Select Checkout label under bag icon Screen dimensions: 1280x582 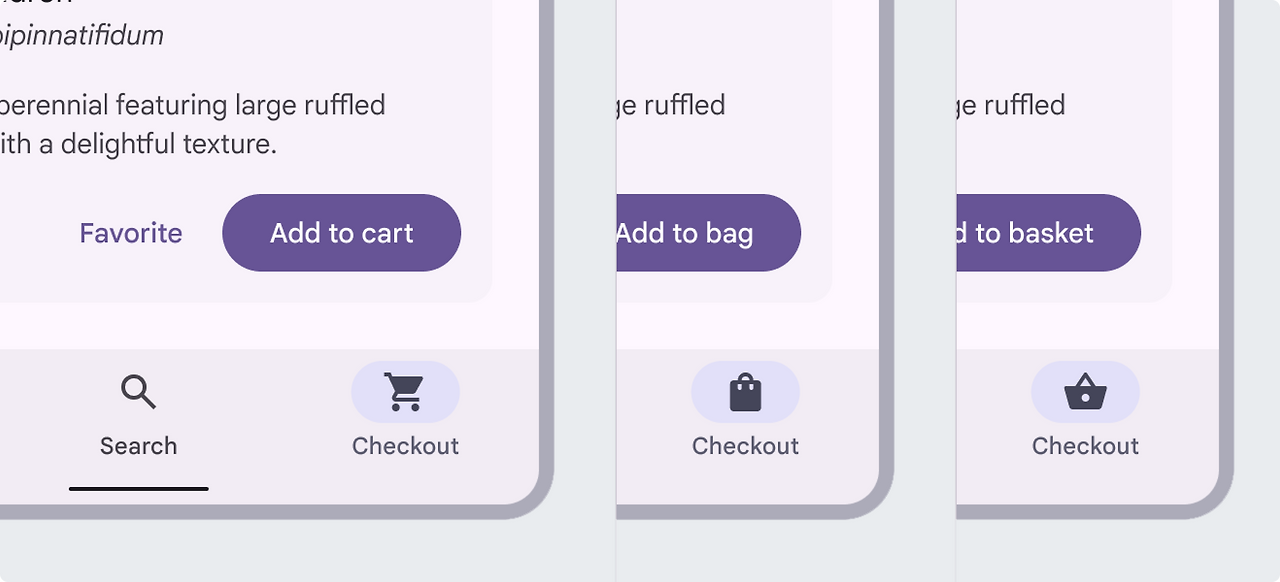(x=745, y=446)
